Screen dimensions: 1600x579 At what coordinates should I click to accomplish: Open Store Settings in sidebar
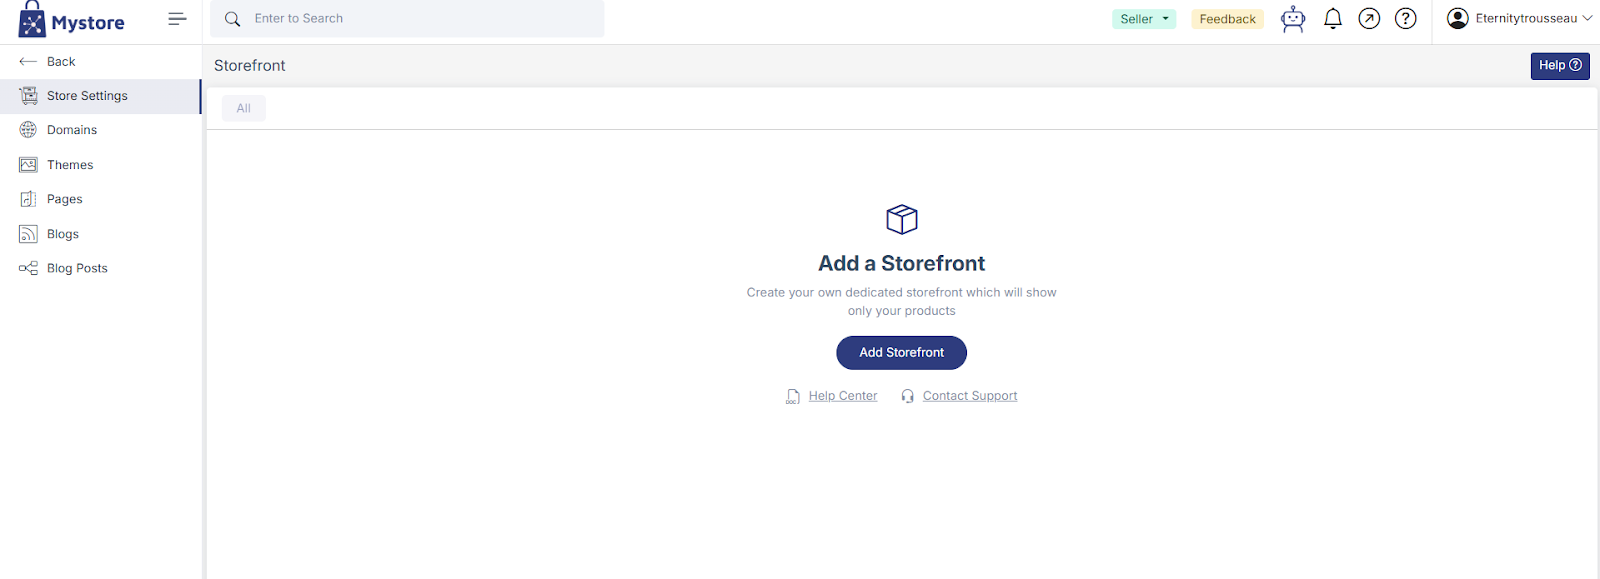click(x=87, y=96)
